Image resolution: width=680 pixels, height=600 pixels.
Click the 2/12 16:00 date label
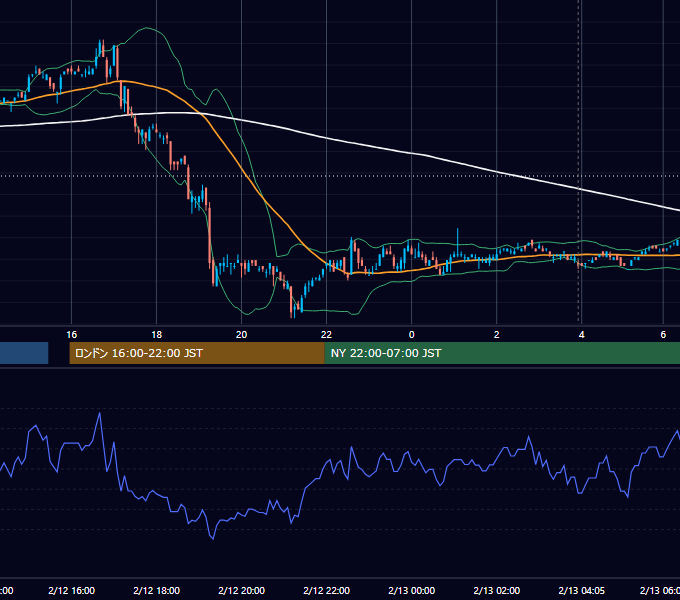point(72,590)
